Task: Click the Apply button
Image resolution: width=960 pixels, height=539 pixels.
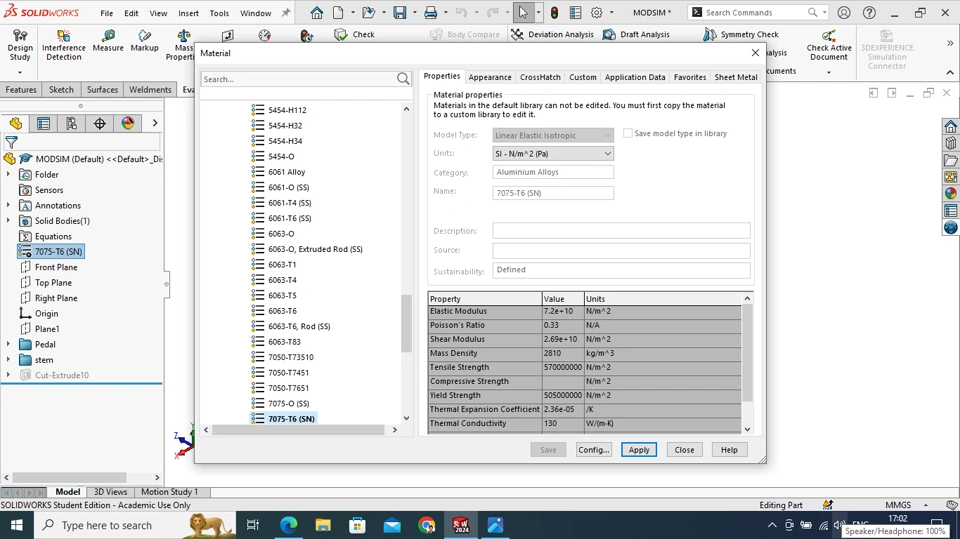Action: click(x=639, y=450)
